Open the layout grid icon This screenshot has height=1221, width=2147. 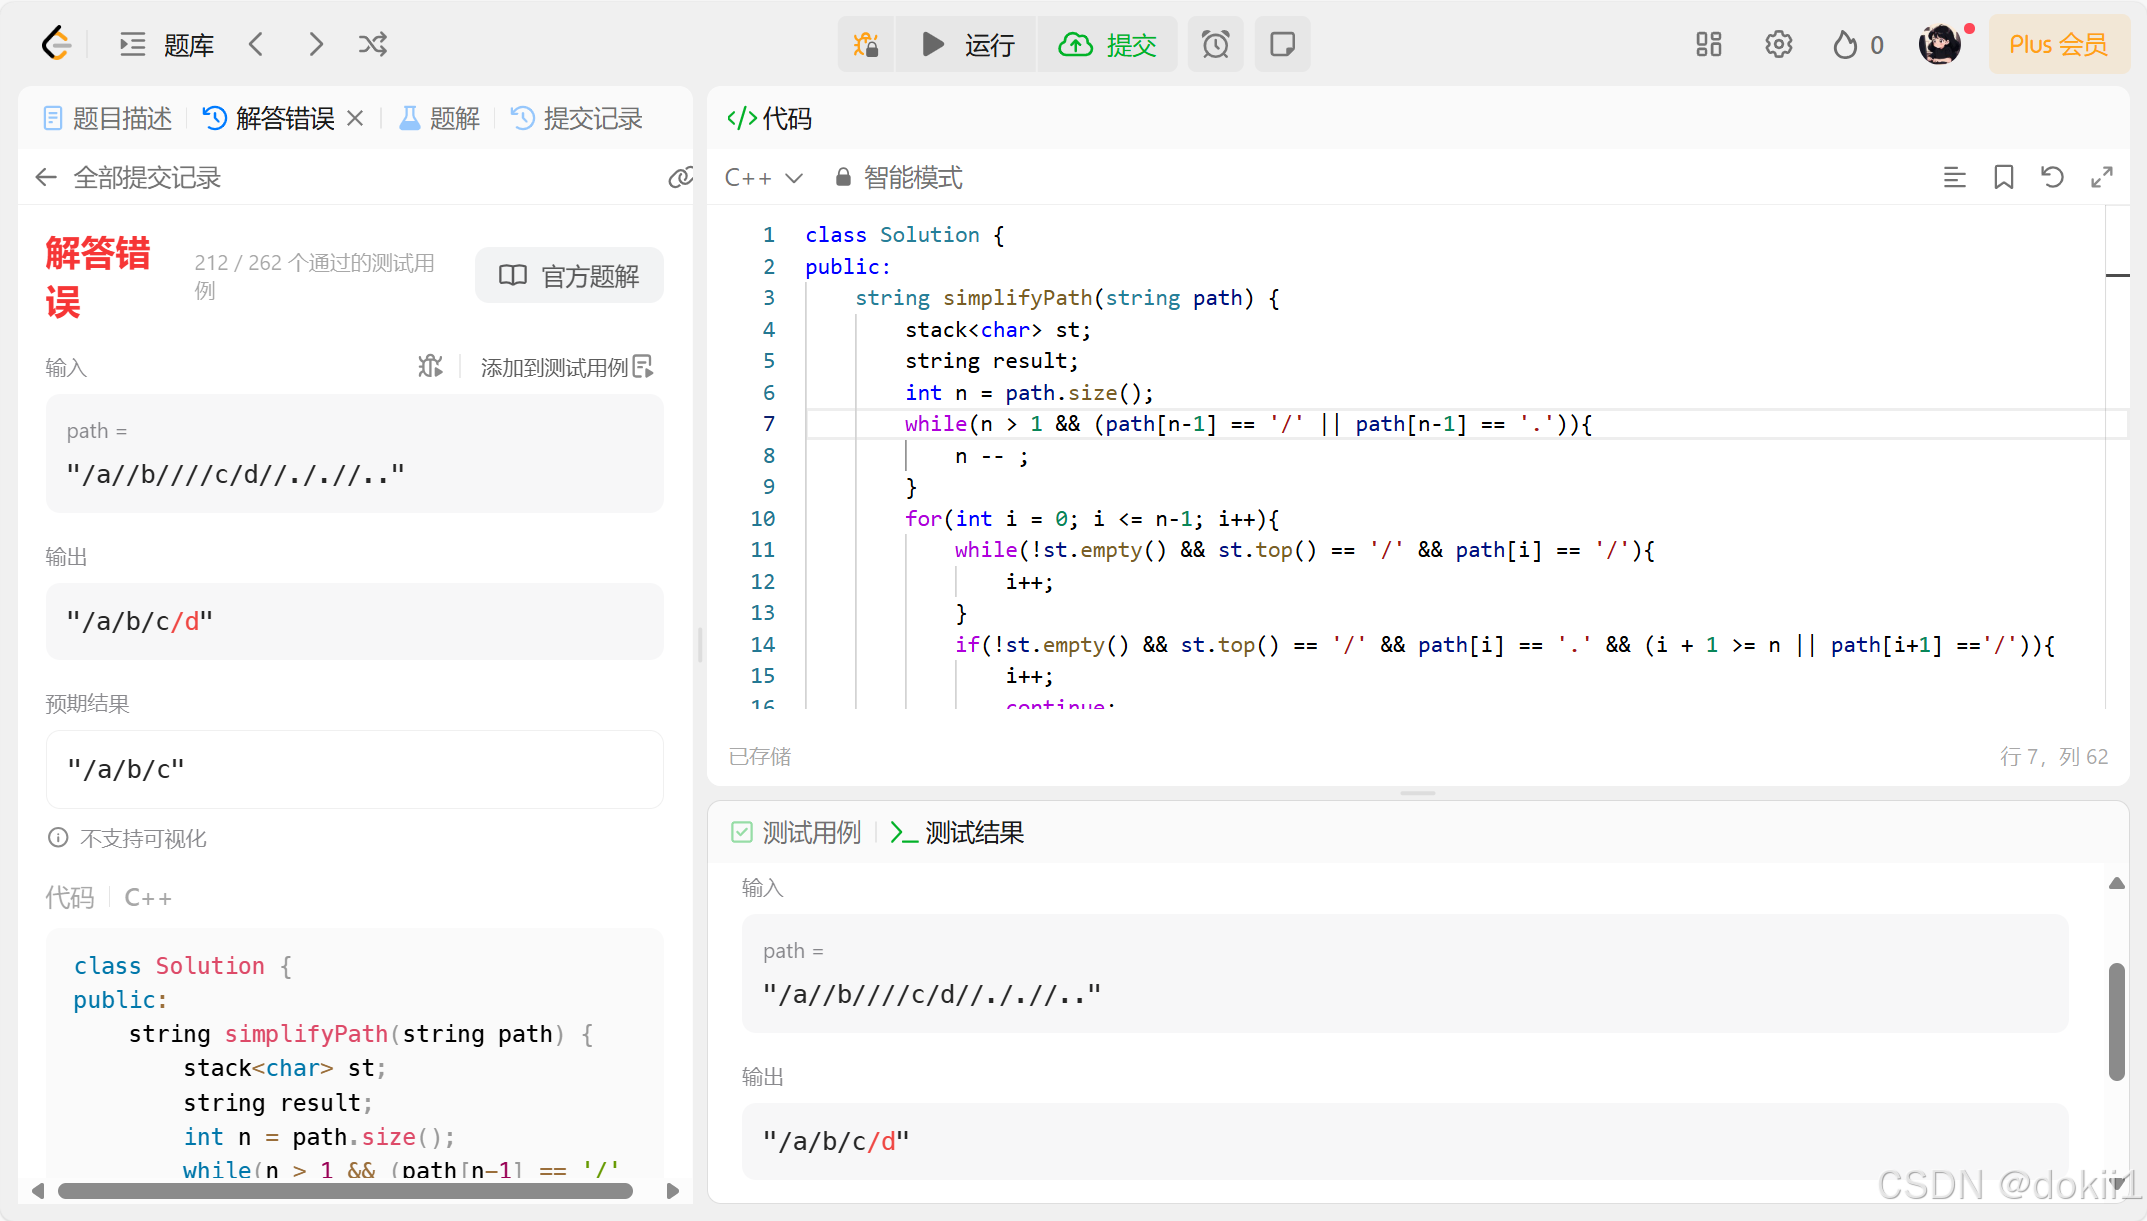pos(1709,45)
